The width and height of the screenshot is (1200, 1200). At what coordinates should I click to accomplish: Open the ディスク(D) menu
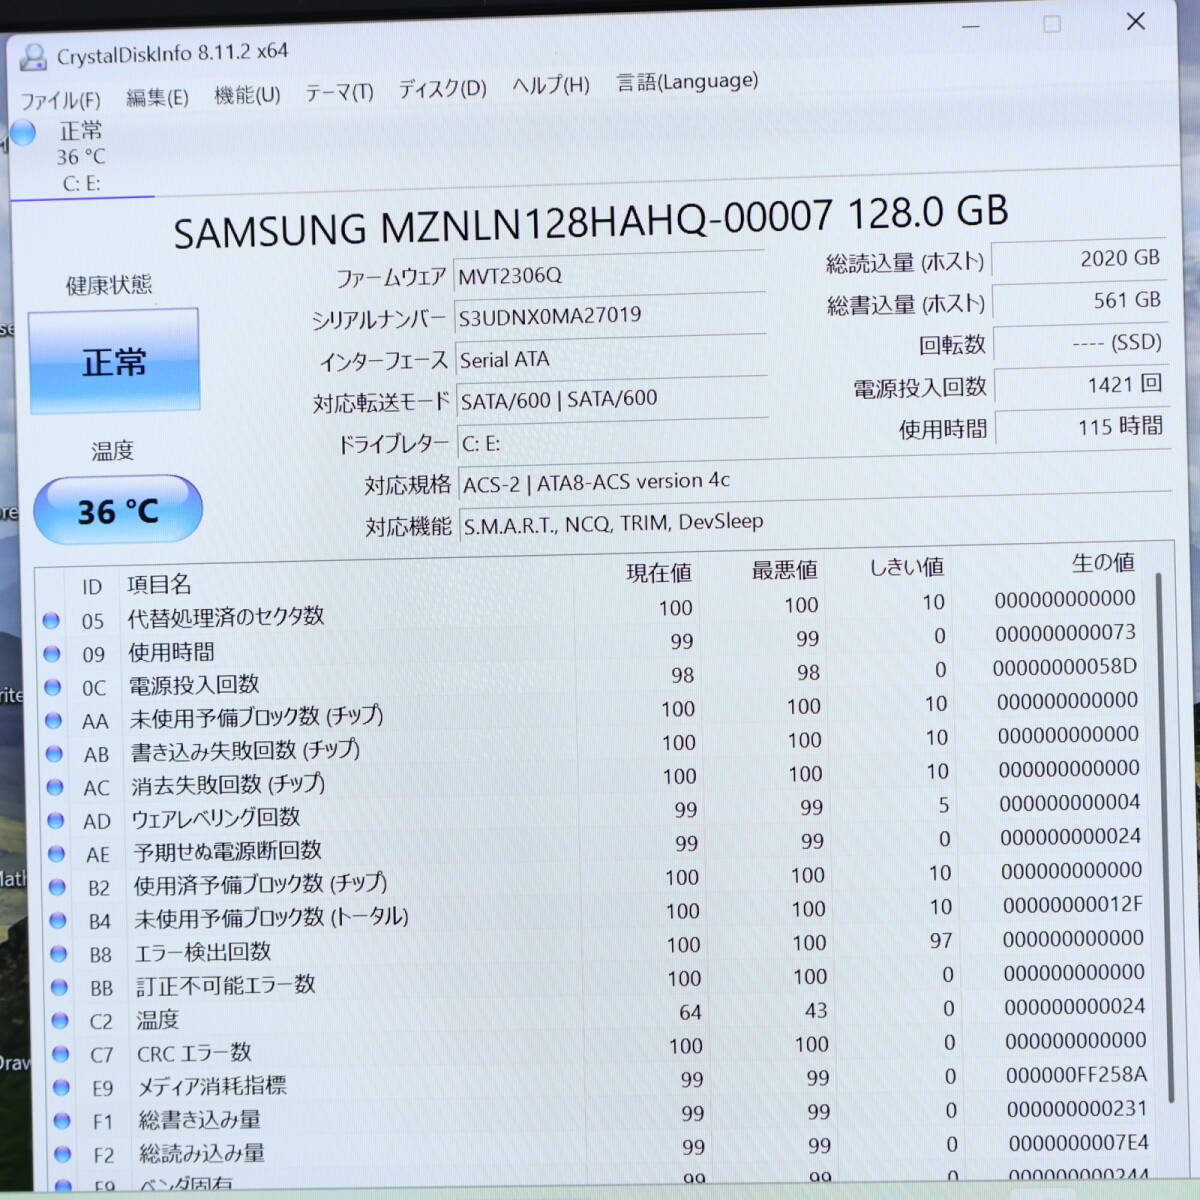pyautogui.click(x=442, y=88)
